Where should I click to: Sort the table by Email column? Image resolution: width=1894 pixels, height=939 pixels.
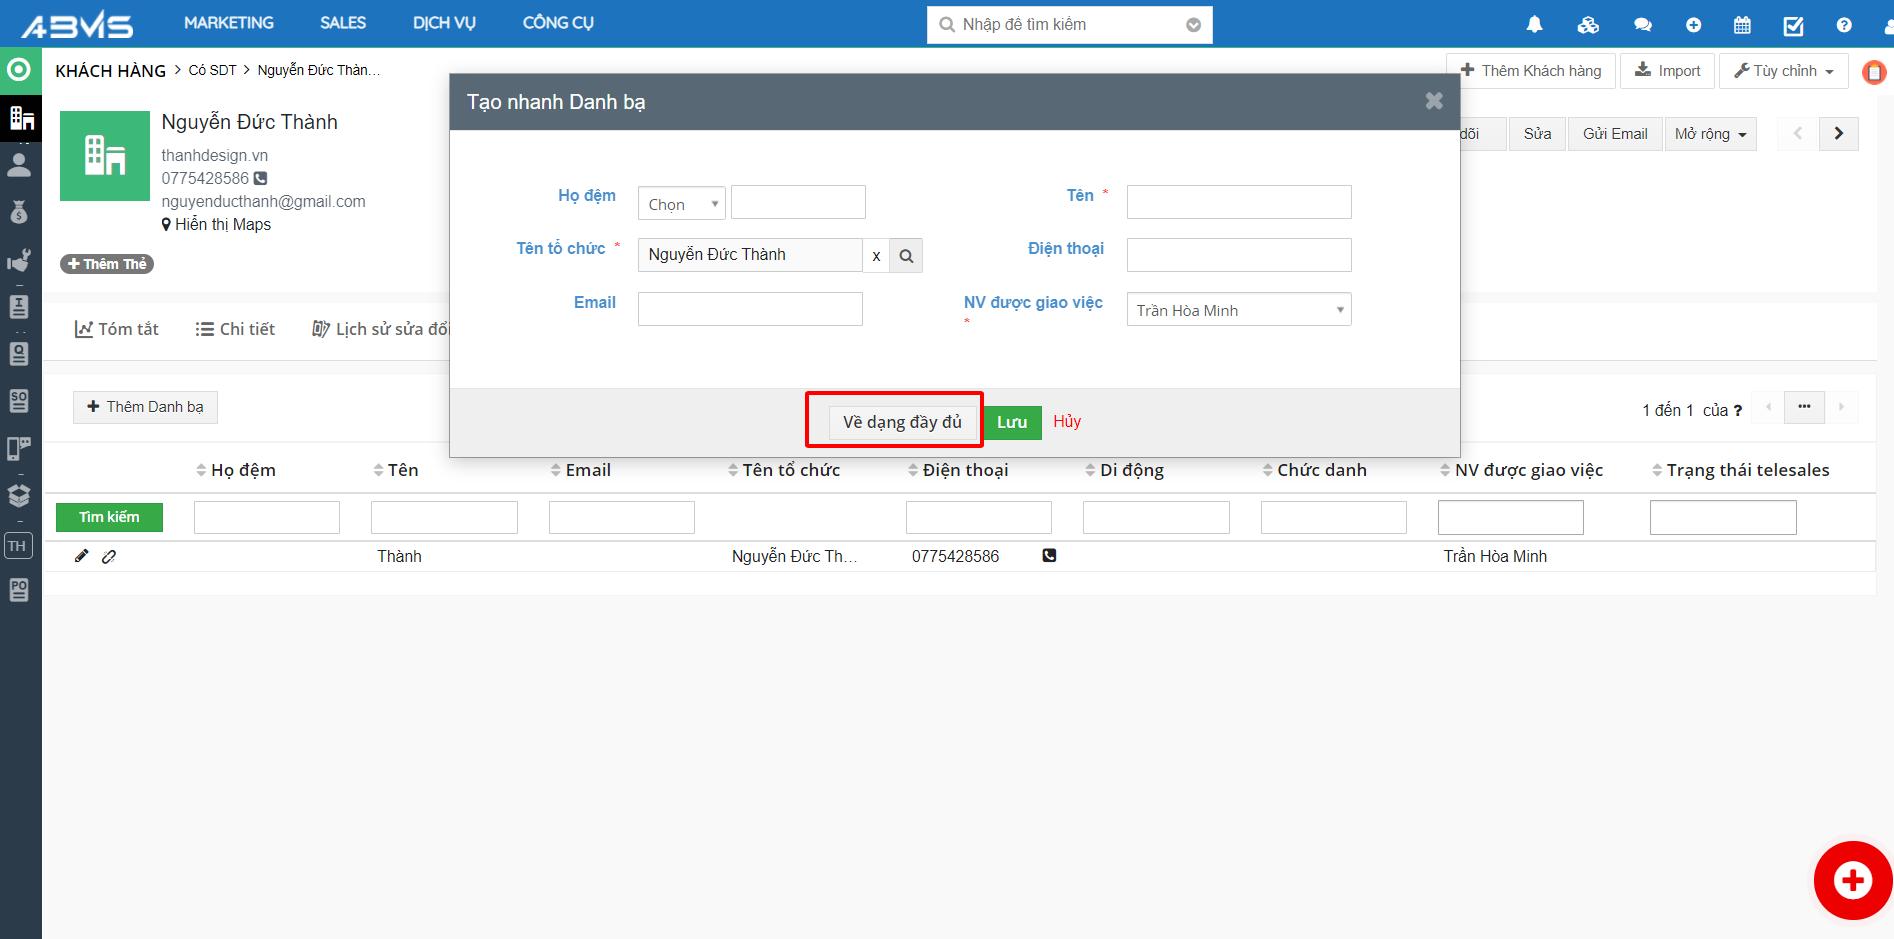pos(588,470)
